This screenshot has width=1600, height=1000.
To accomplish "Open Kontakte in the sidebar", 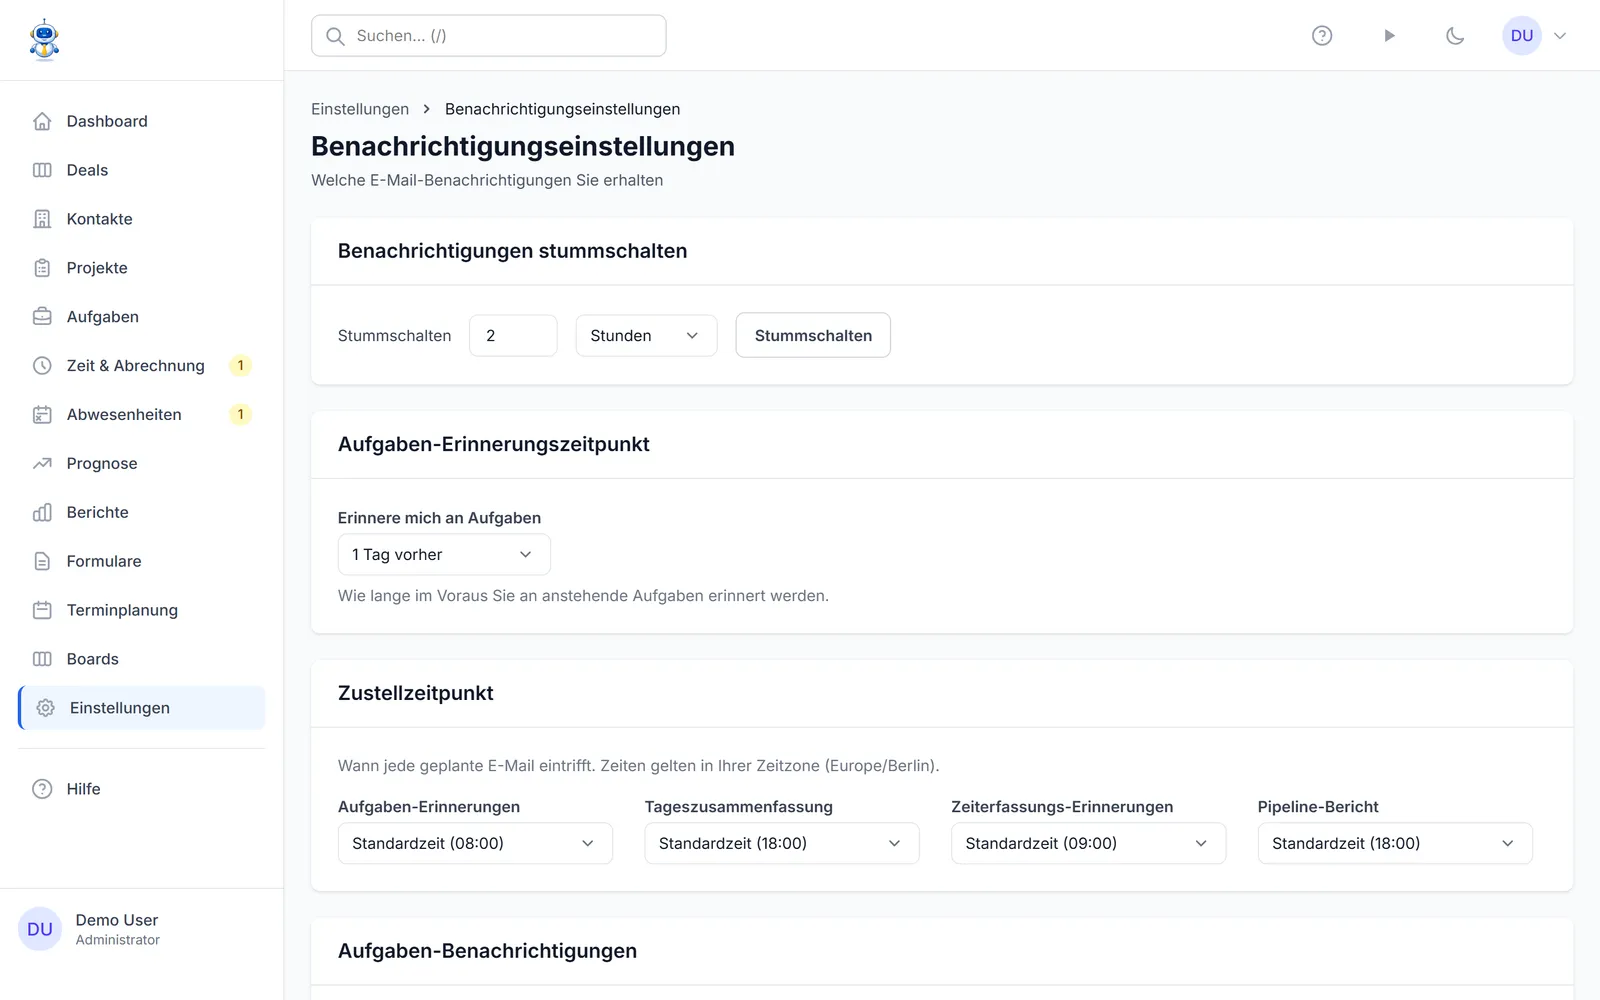I will [x=142, y=219].
